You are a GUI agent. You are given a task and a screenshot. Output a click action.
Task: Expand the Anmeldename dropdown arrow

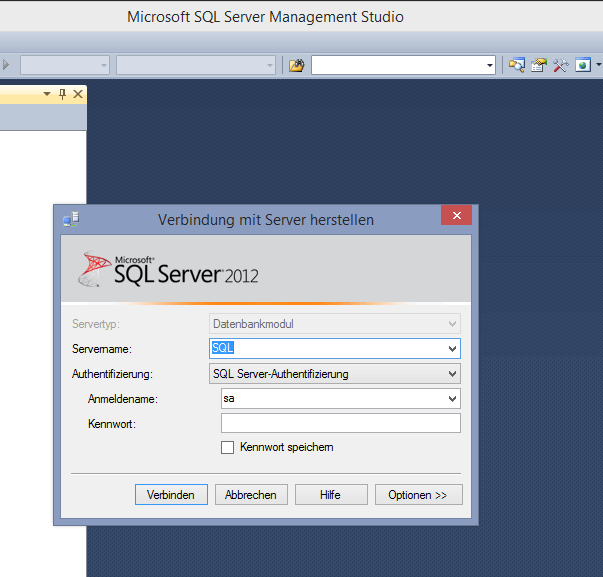point(452,399)
